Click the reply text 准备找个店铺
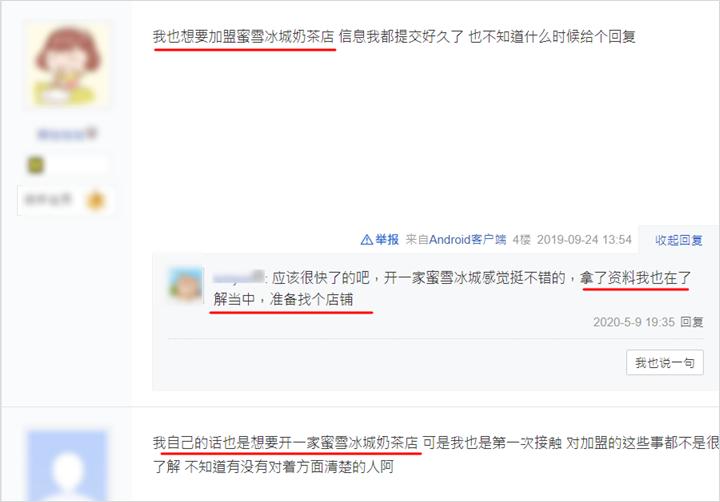This screenshot has height=502, width=720. pos(312,299)
